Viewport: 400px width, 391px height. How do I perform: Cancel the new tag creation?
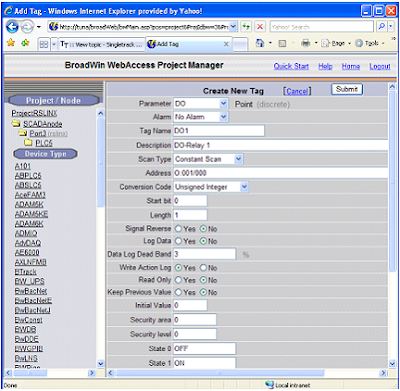tap(297, 91)
